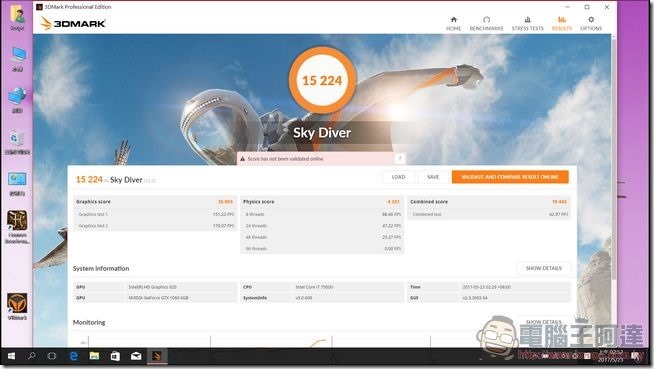Click Validate and Compare Result Online
Viewport: 654px width, 369px height.
pos(510,177)
